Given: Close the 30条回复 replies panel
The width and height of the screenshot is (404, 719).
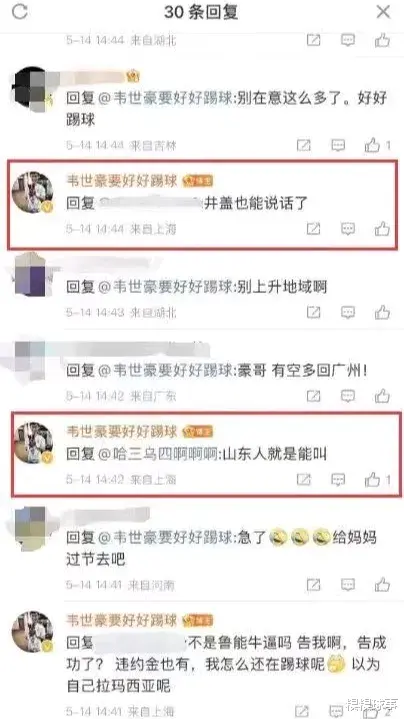Looking at the screenshot, I should 383,12.
